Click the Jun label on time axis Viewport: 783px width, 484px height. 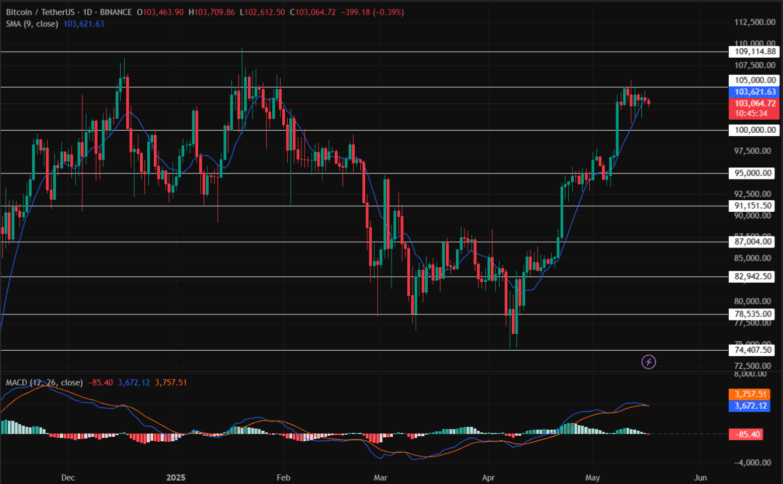pyautogui.click(x=700, y=478)
